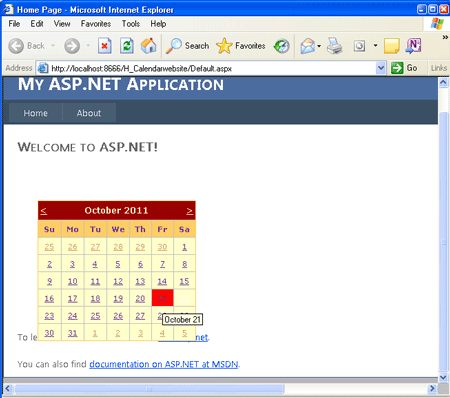The height and width of the screenshot is (398, 450).
Task: Click the highlighted red date 21
Action: coord(162,298)
